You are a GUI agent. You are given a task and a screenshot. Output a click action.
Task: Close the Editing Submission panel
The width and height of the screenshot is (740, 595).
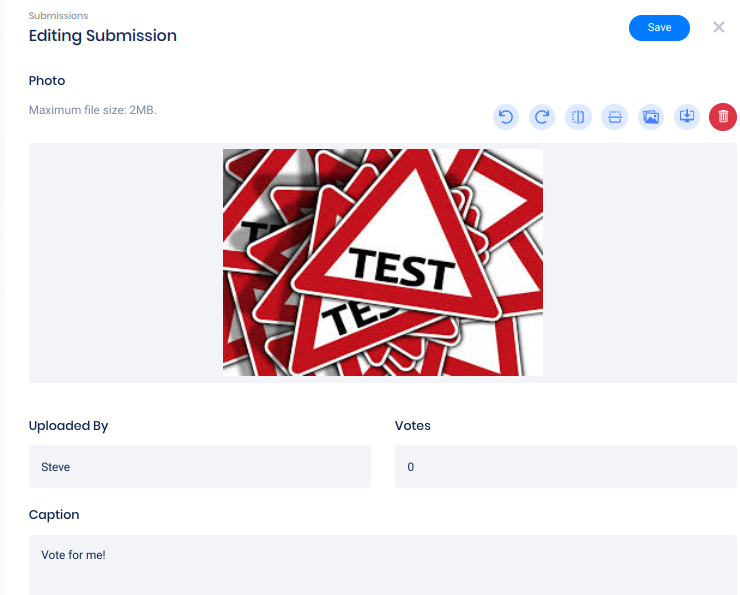click(x=719, y=28)
